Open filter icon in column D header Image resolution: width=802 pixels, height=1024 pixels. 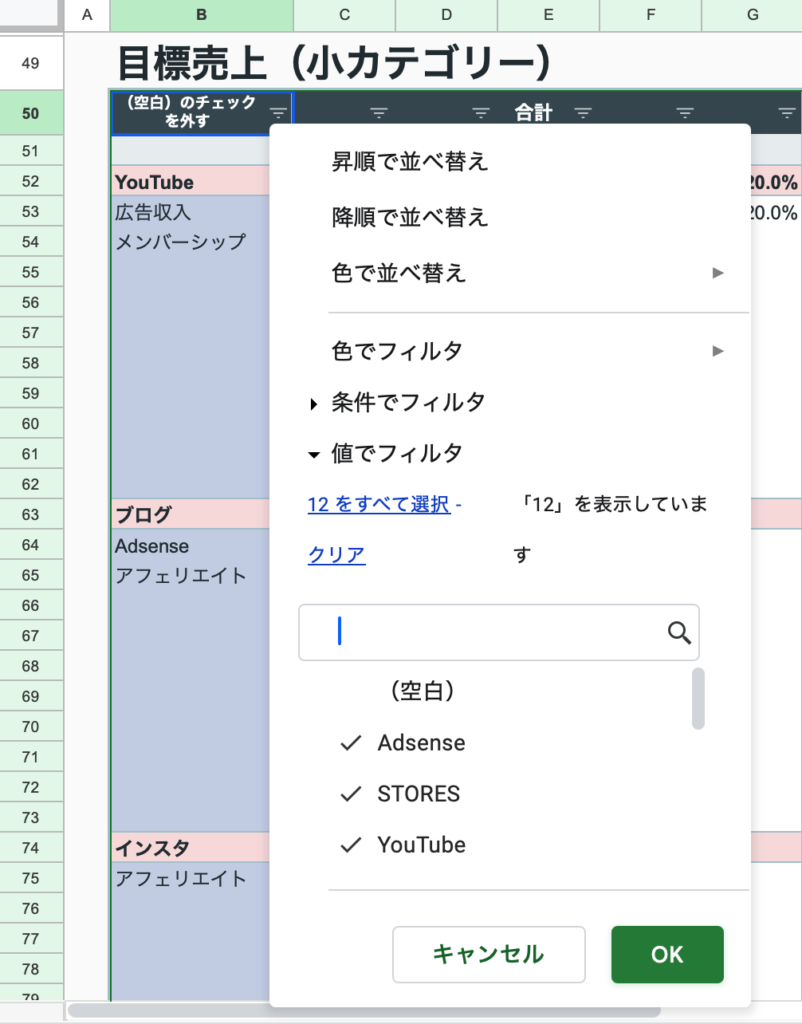(x=481, y=113)
